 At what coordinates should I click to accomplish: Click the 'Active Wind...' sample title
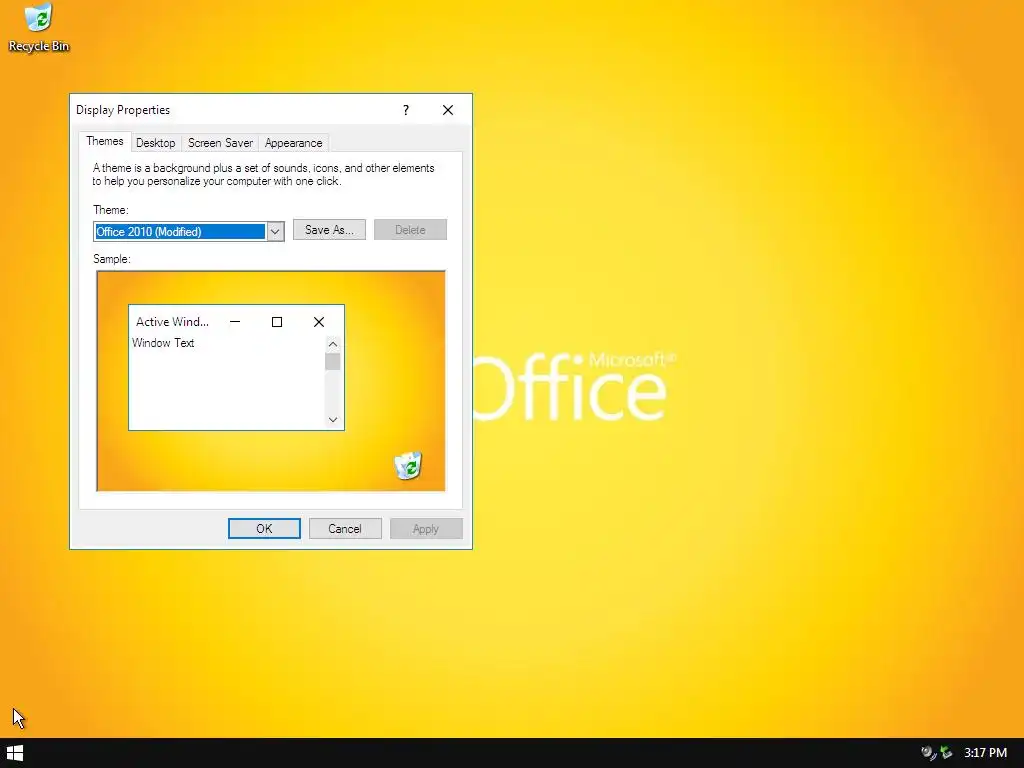(x=172, y=322)
